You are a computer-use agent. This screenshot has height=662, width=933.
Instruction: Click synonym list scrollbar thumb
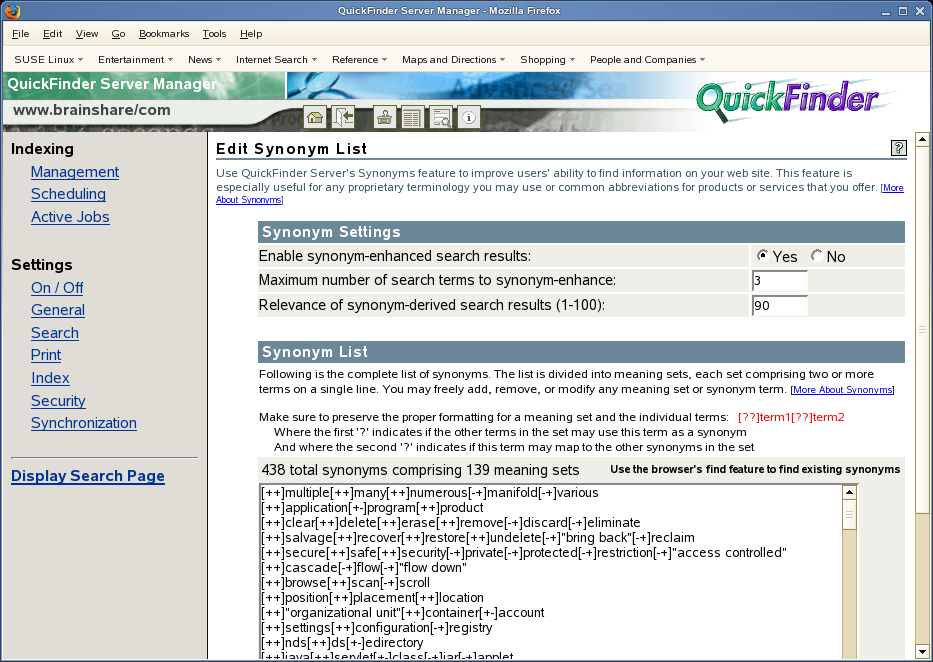tap(850, 514)
